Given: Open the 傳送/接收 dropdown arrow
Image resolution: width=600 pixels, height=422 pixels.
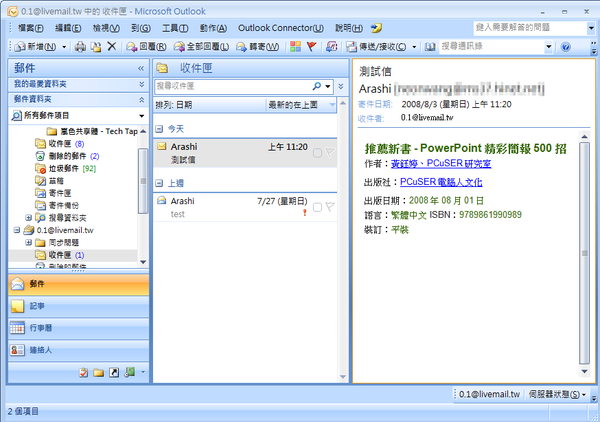Looking at the screenshot, I should pyautogui.click(x=414, y=47).
